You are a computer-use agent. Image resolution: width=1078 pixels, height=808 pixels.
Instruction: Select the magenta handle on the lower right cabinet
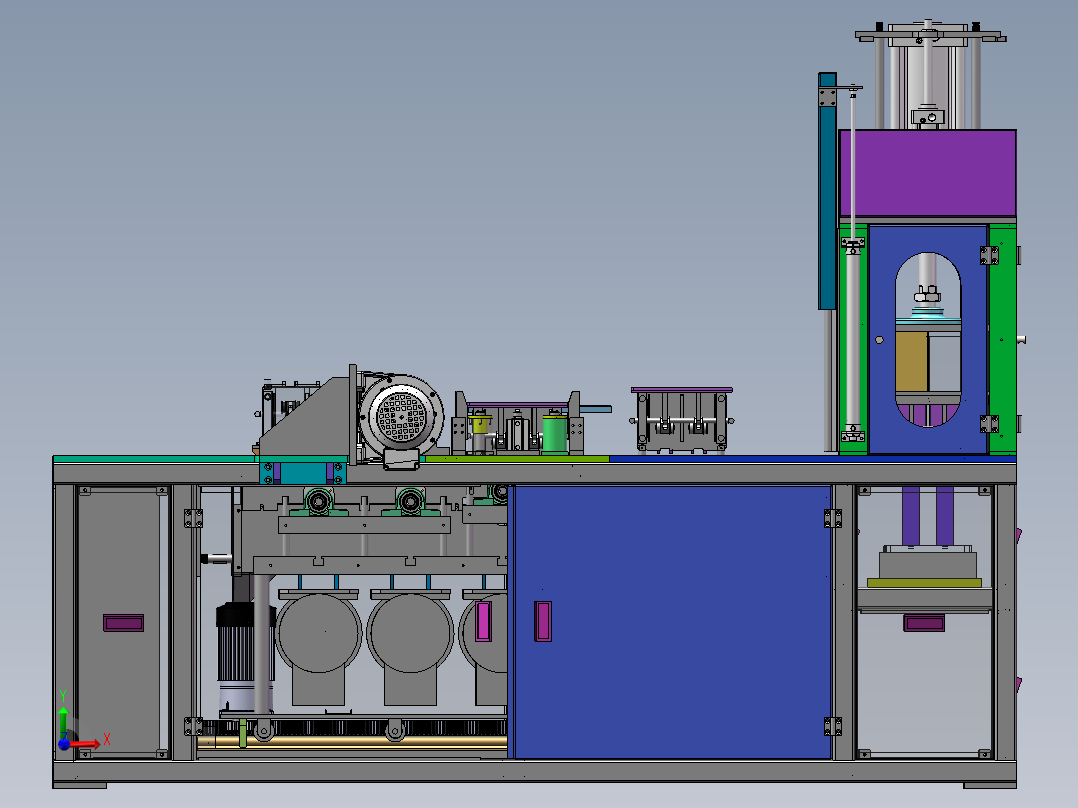(x=924, y=623)
